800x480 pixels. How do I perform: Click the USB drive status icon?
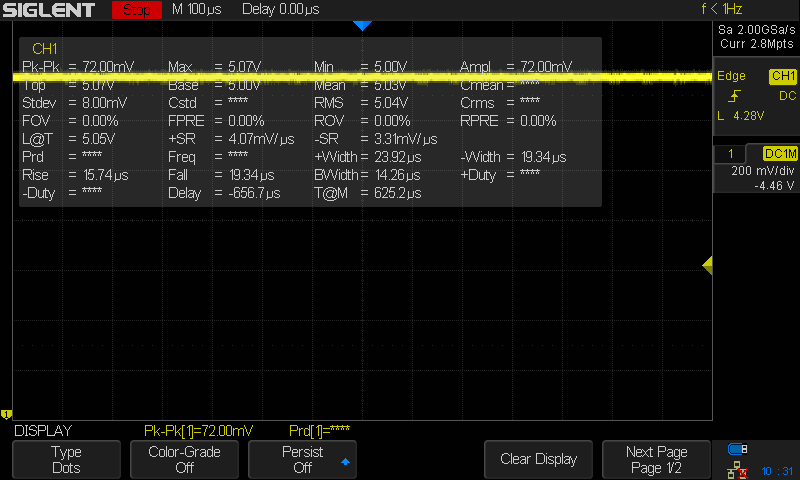tap(738, 449)
